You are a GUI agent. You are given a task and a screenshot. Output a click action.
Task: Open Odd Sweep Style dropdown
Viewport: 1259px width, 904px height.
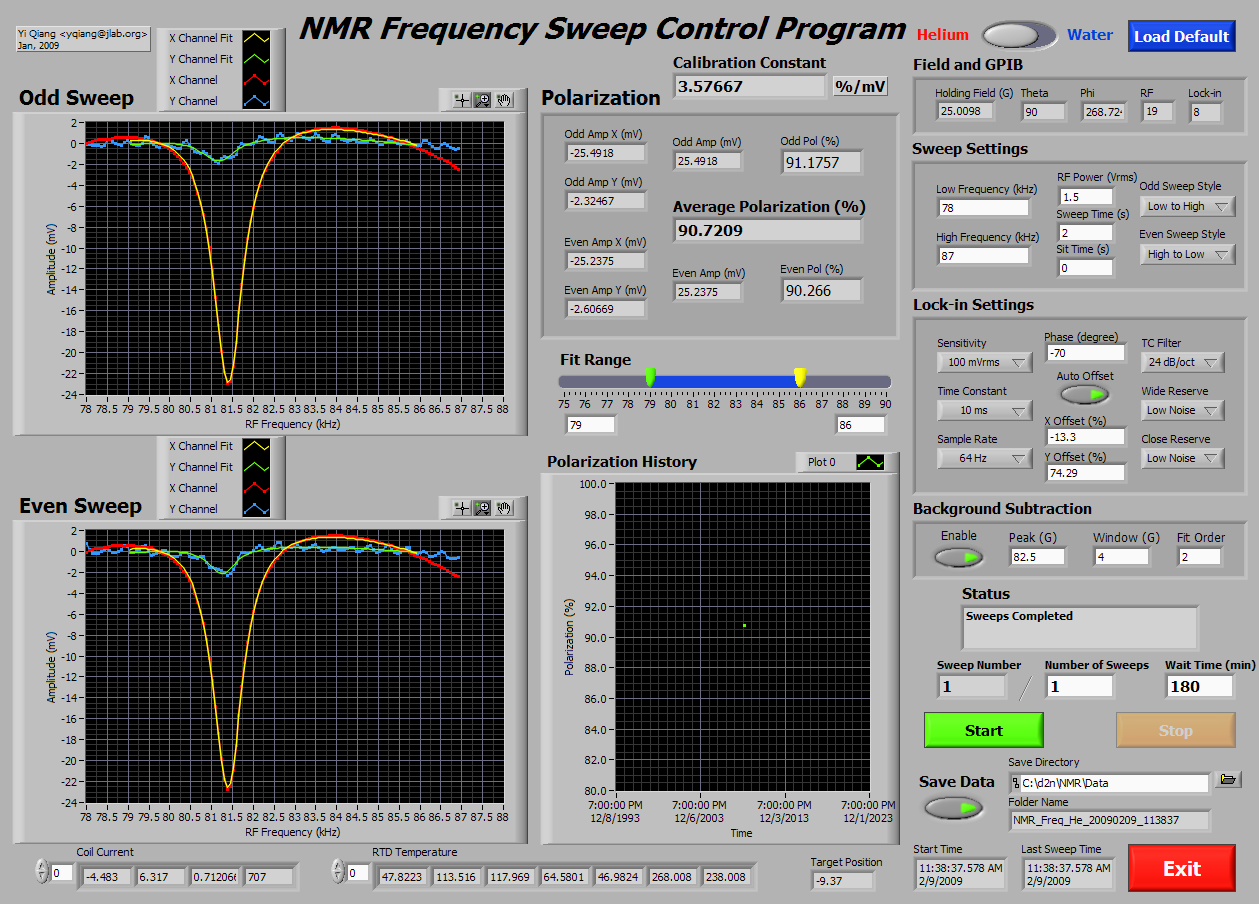click(x=1188, y=206)
